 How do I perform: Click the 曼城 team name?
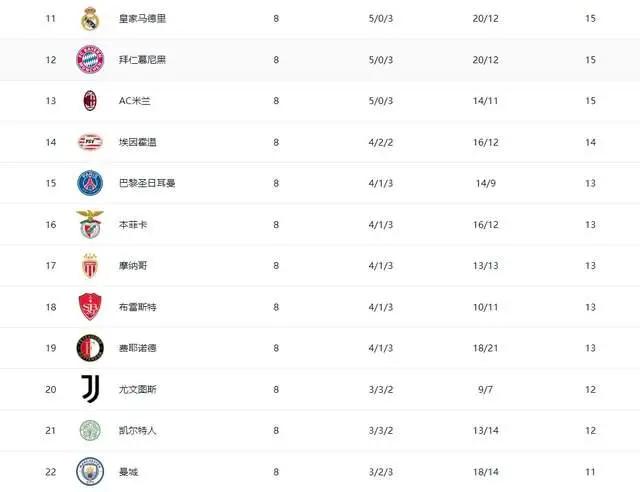[x=129, y=472]
